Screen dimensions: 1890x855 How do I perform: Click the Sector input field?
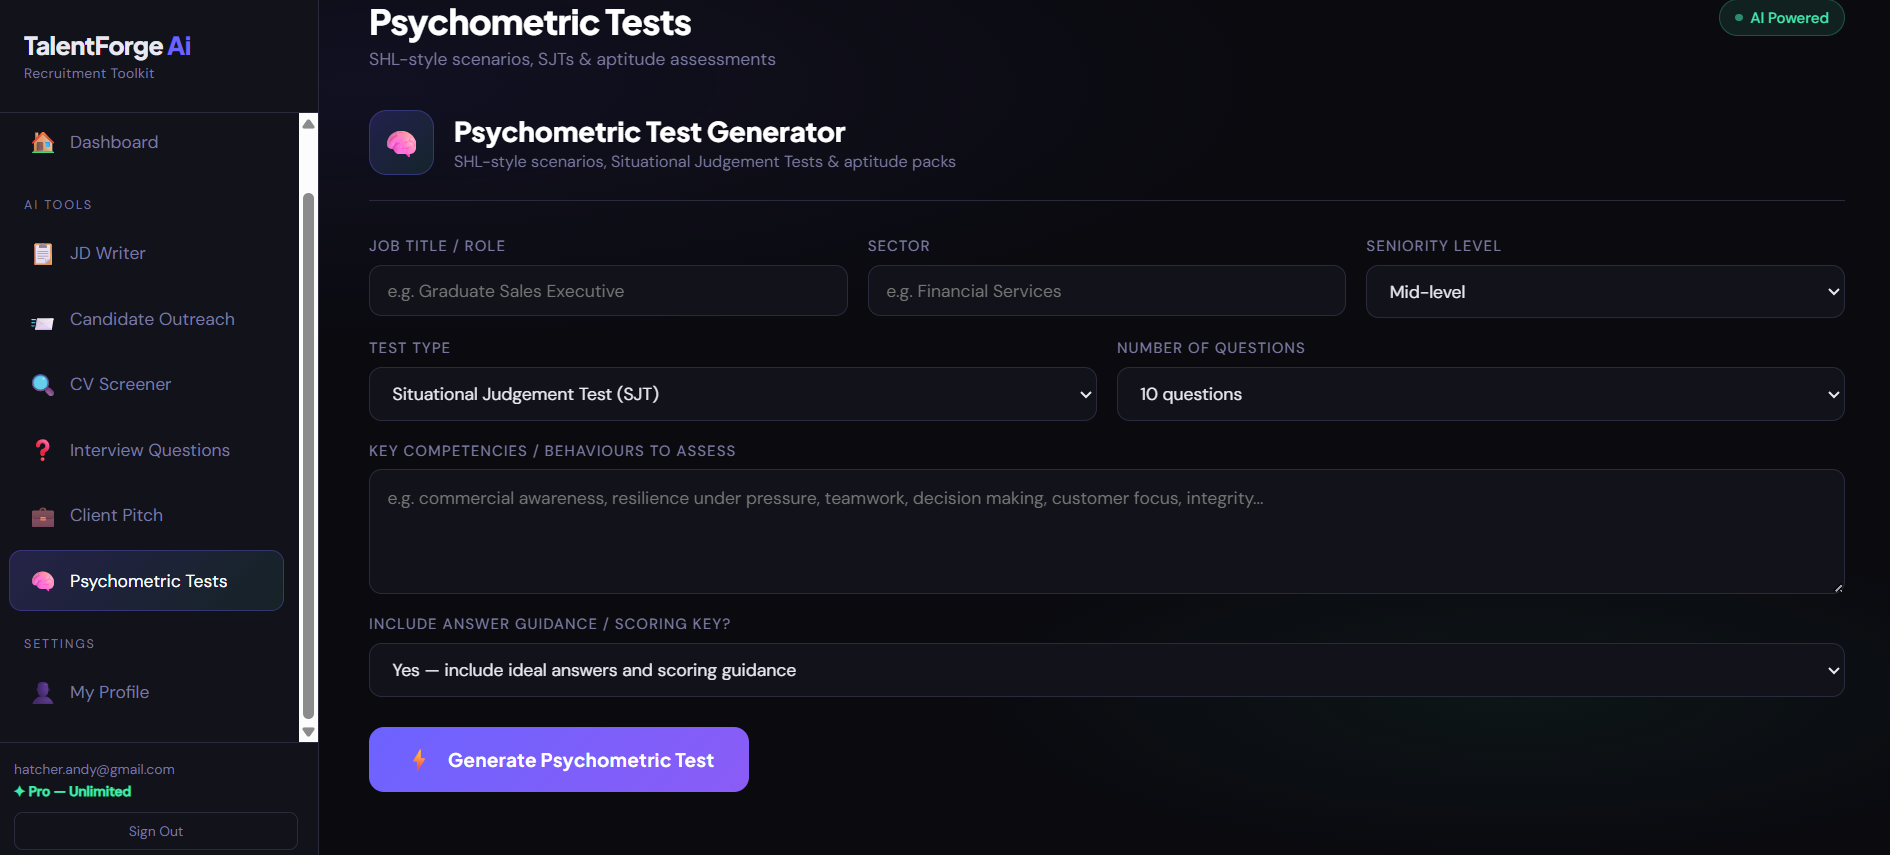click(x=1106, y=291)
